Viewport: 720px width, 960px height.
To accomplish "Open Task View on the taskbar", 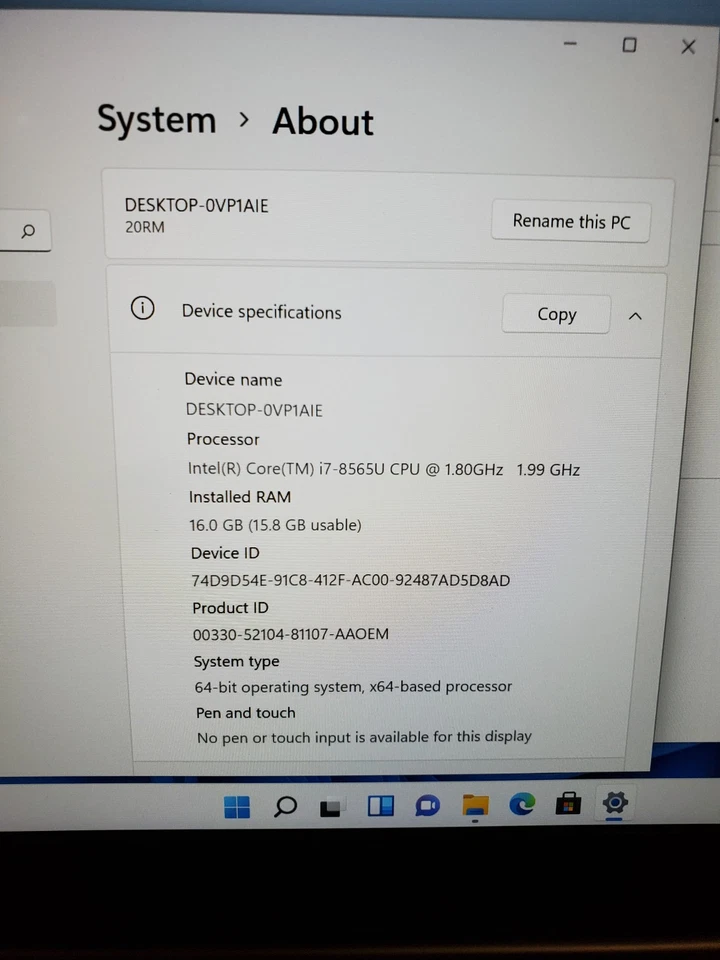I will 332,807.
